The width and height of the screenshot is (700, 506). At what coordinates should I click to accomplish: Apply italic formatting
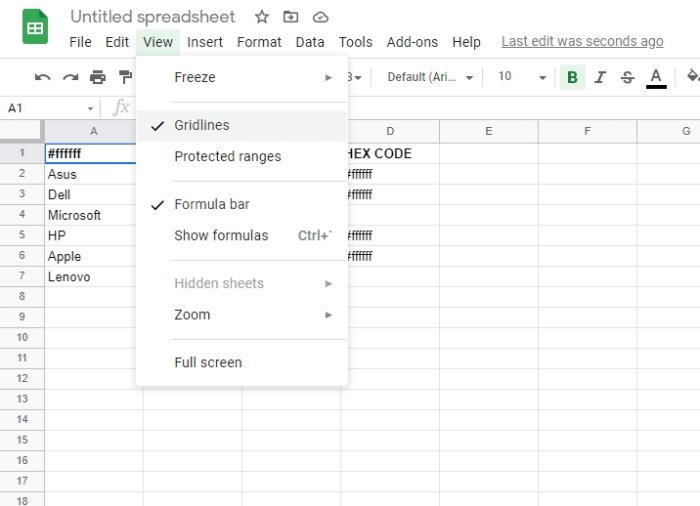click(600, 77)
